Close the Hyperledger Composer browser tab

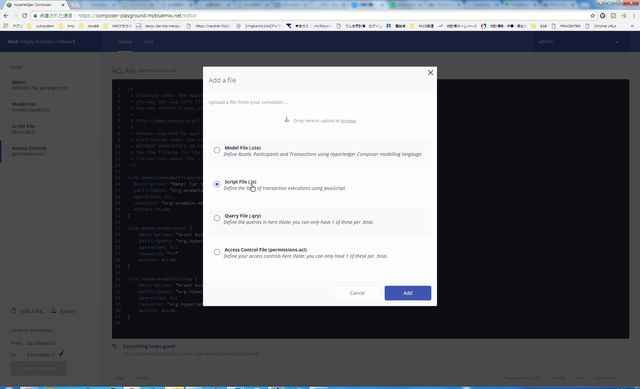tap(63, 4)
